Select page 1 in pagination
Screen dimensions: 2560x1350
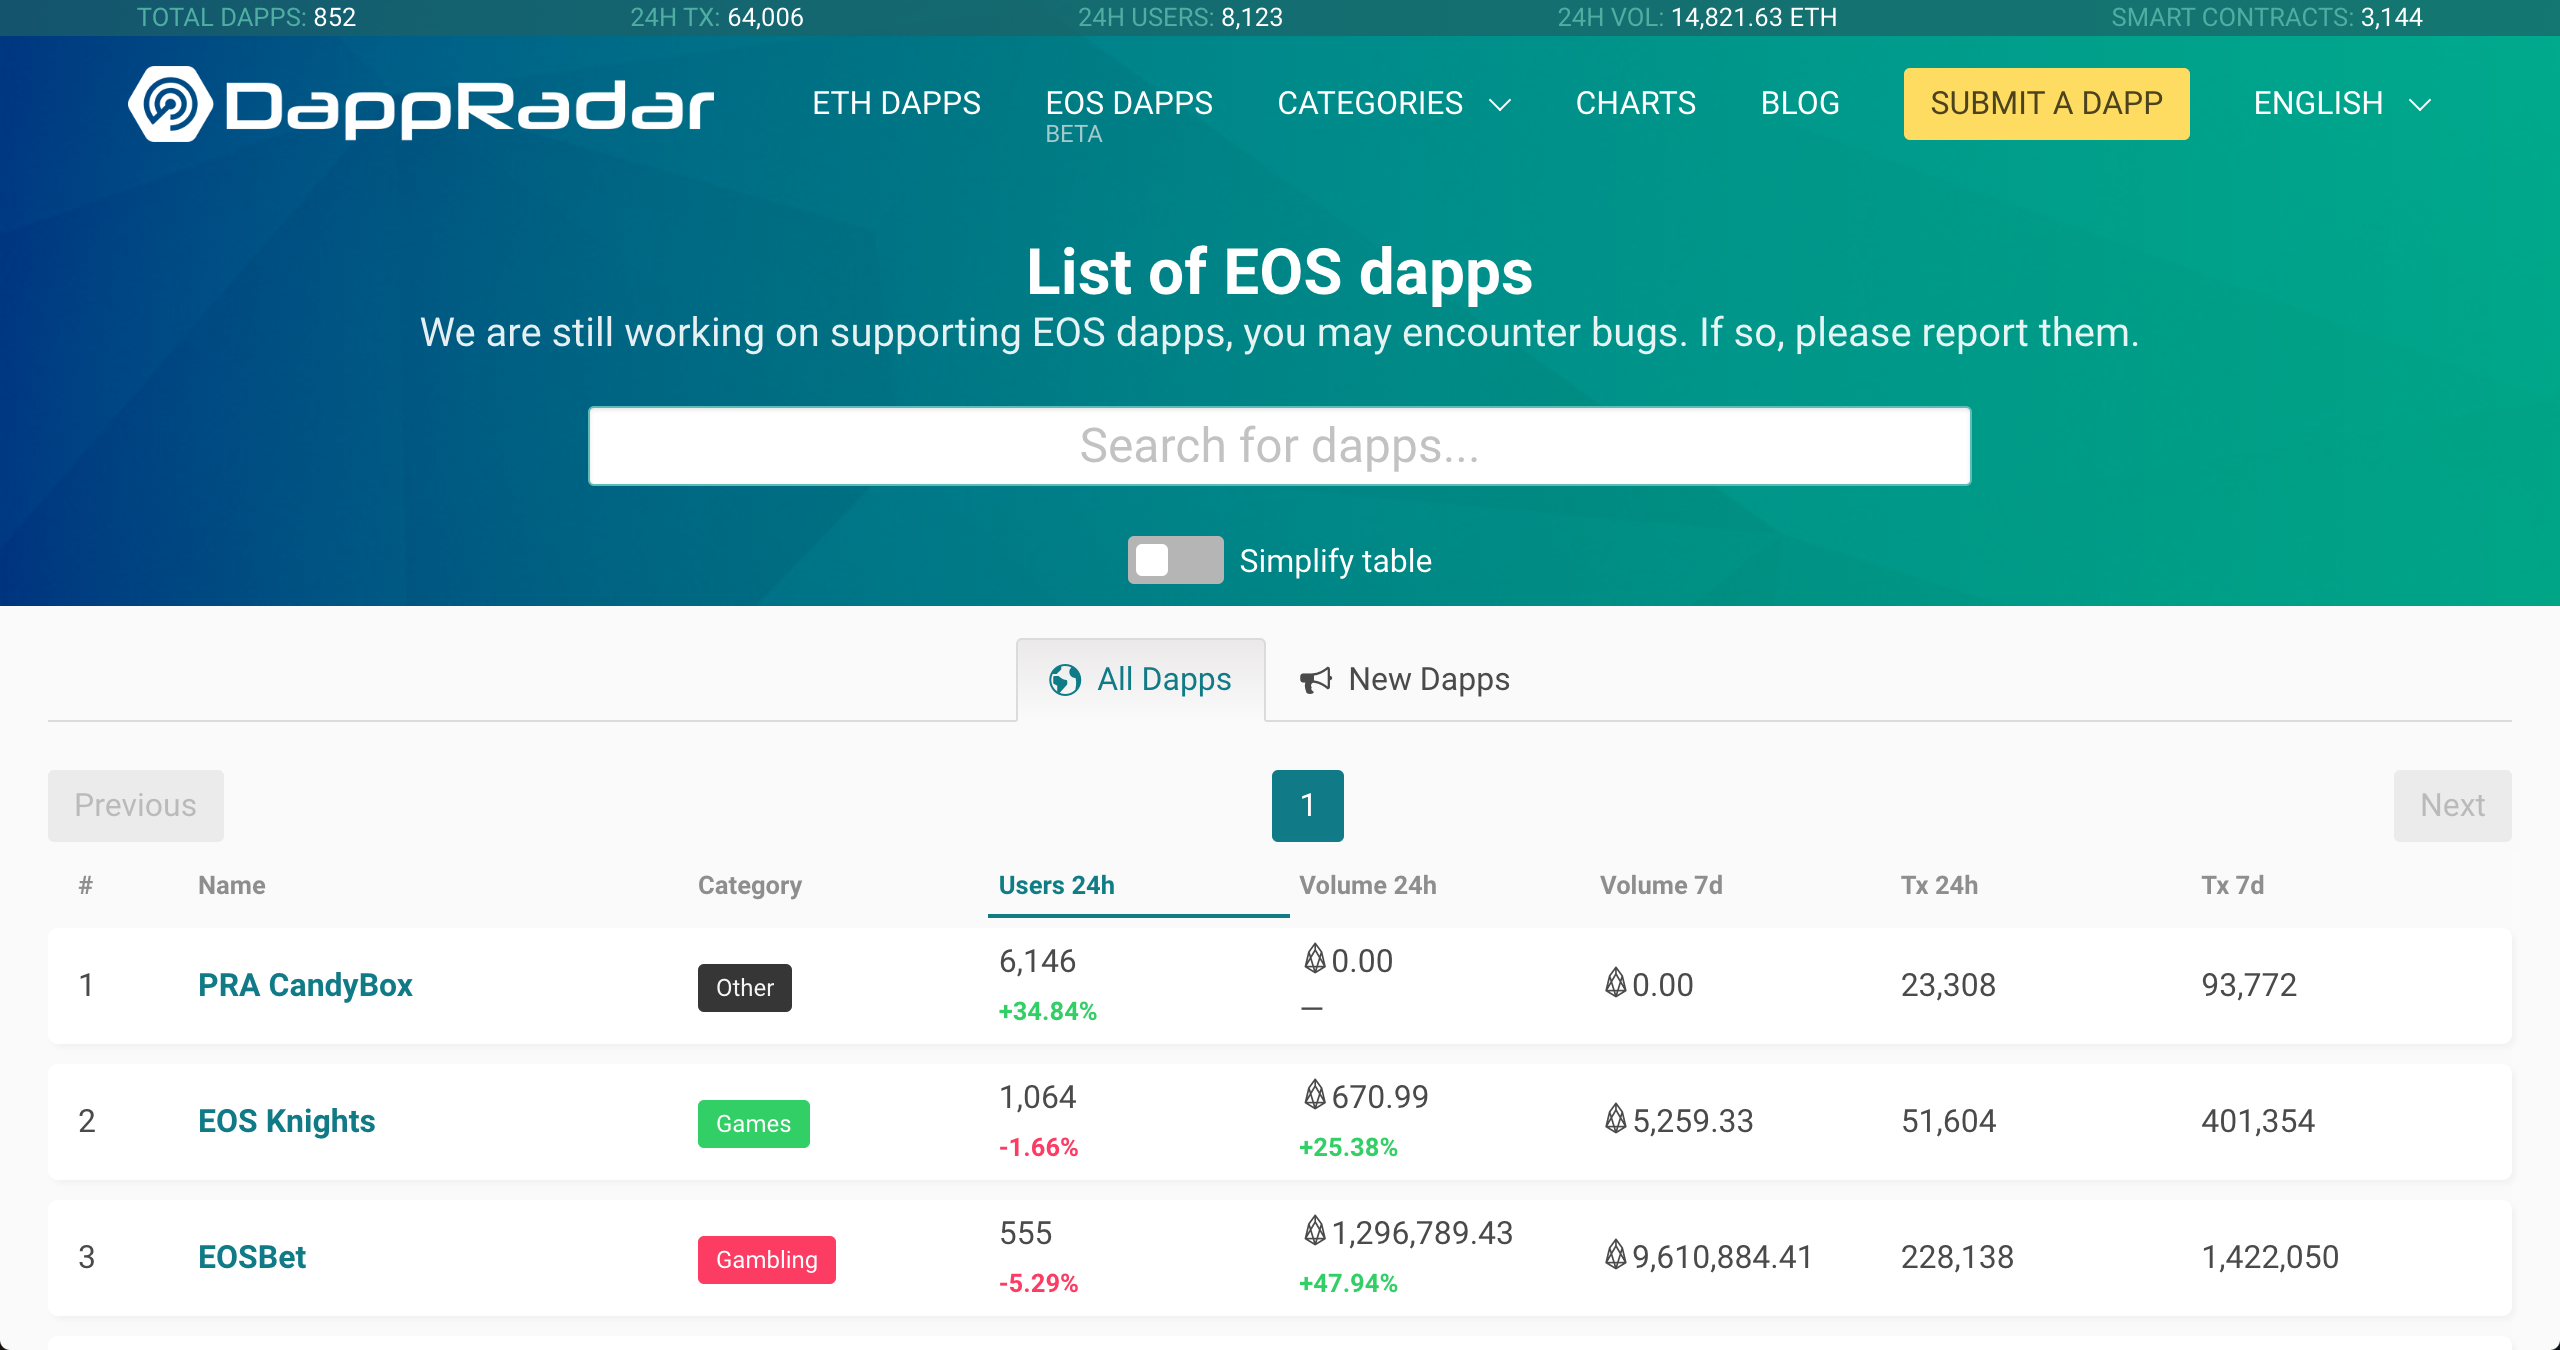click(1308, 806)
